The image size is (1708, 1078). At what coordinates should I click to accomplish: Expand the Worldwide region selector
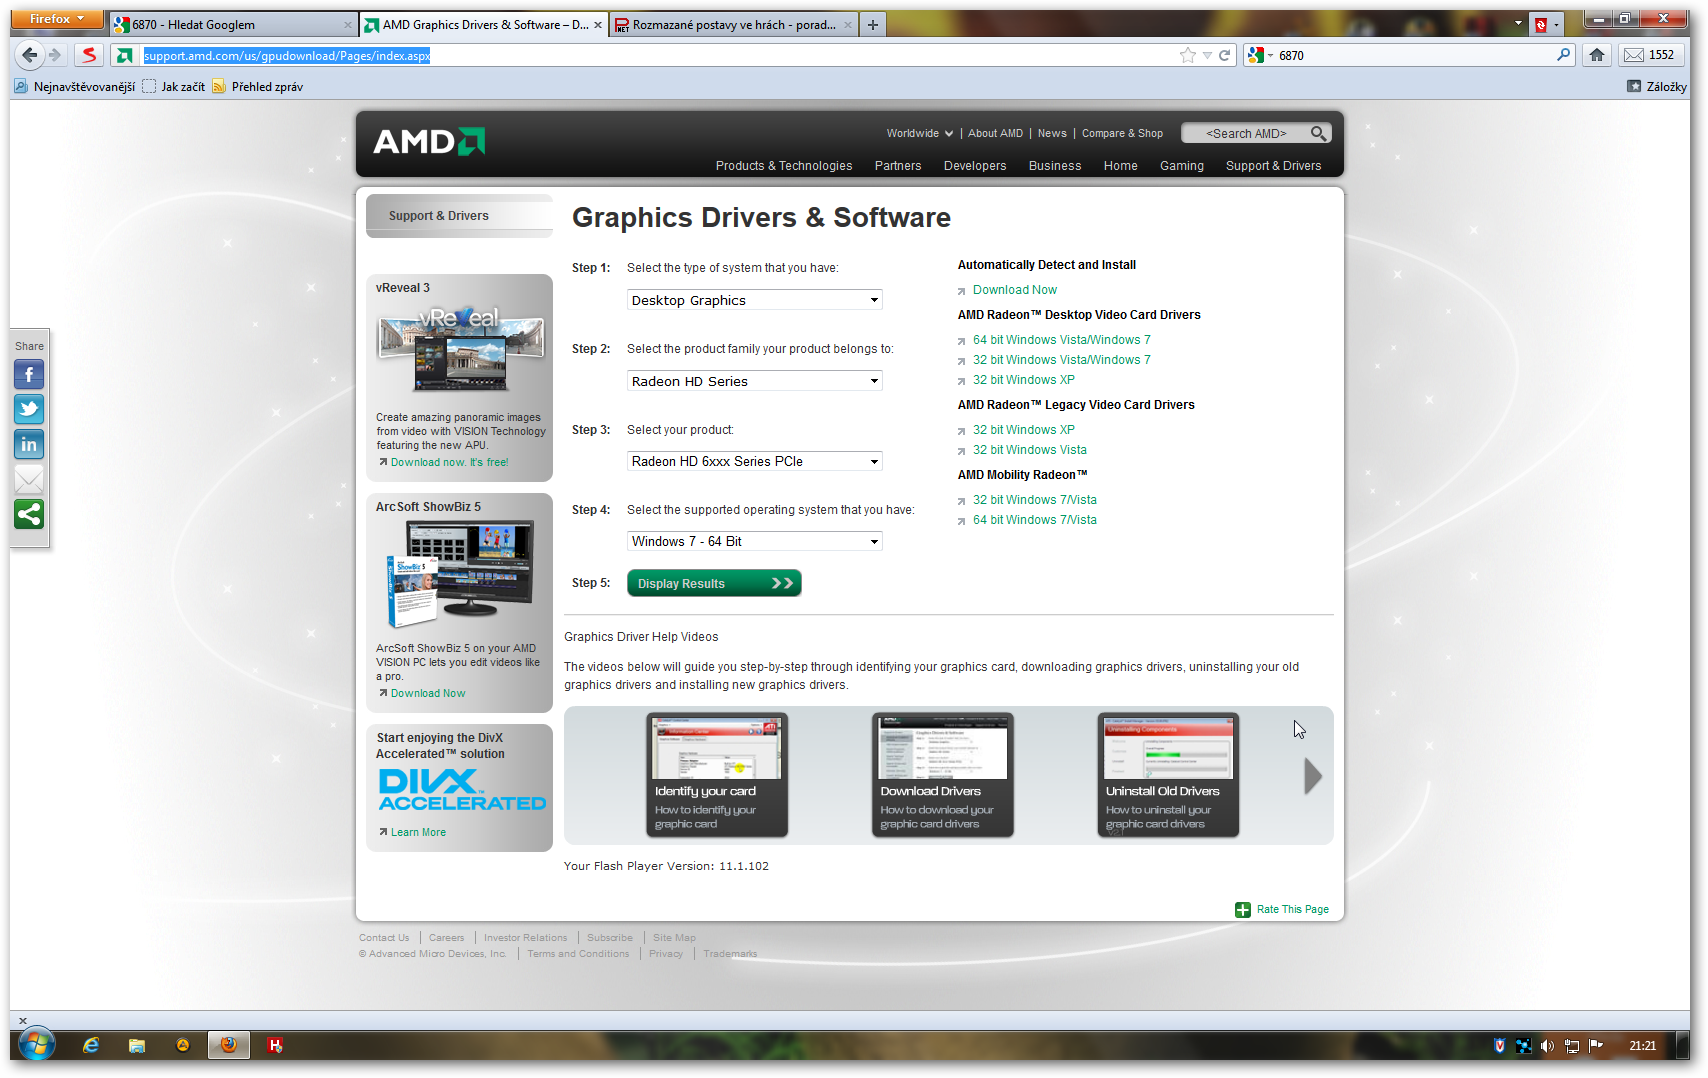tap(919, 133)
